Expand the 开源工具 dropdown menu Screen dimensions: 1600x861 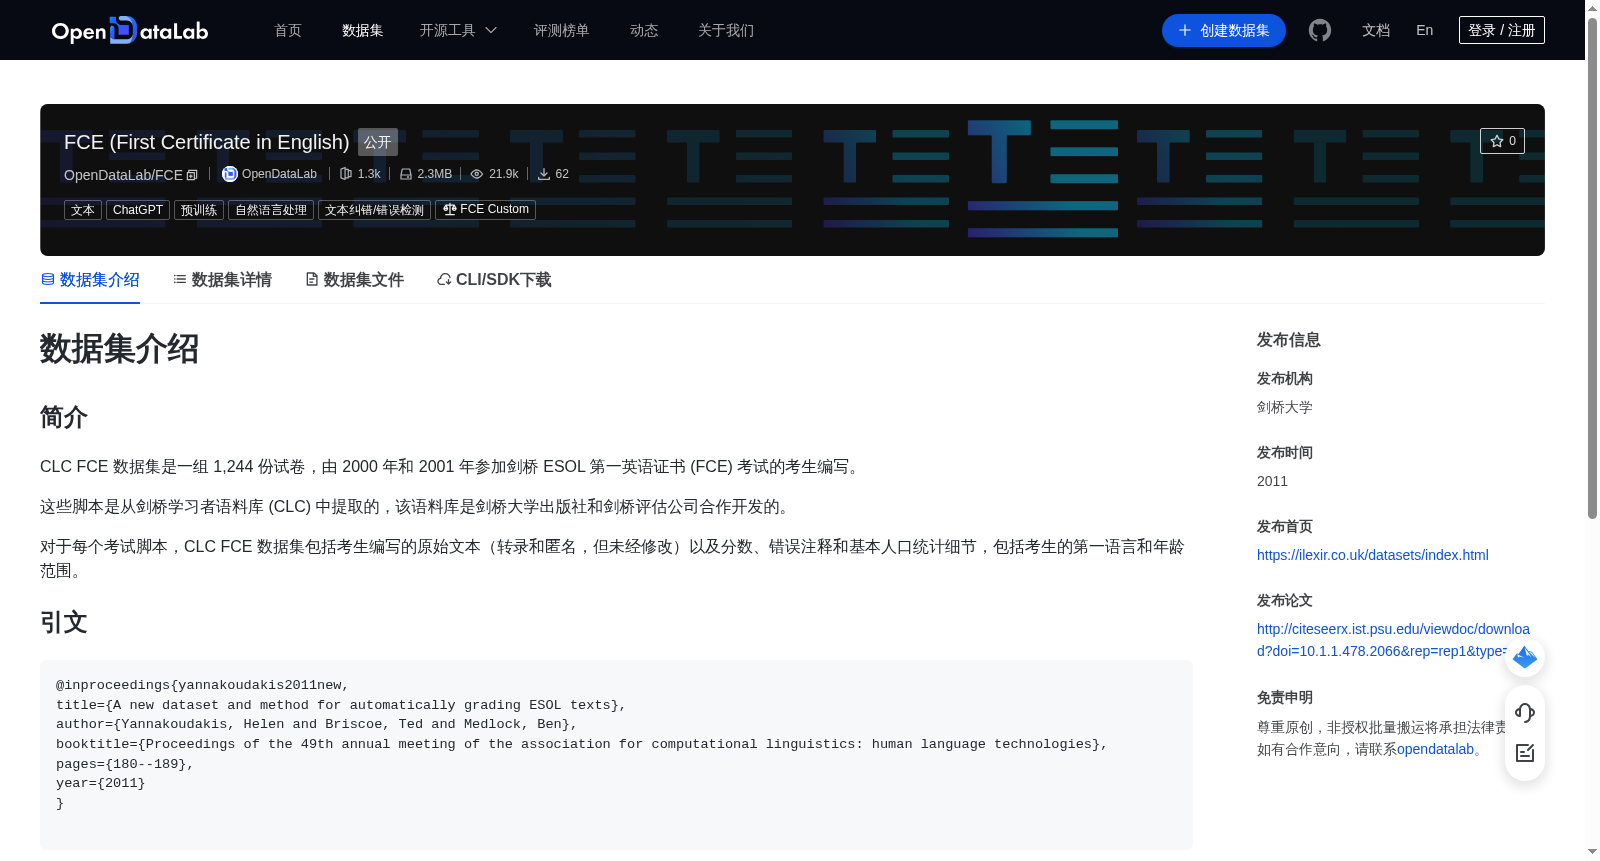[458, 30]
